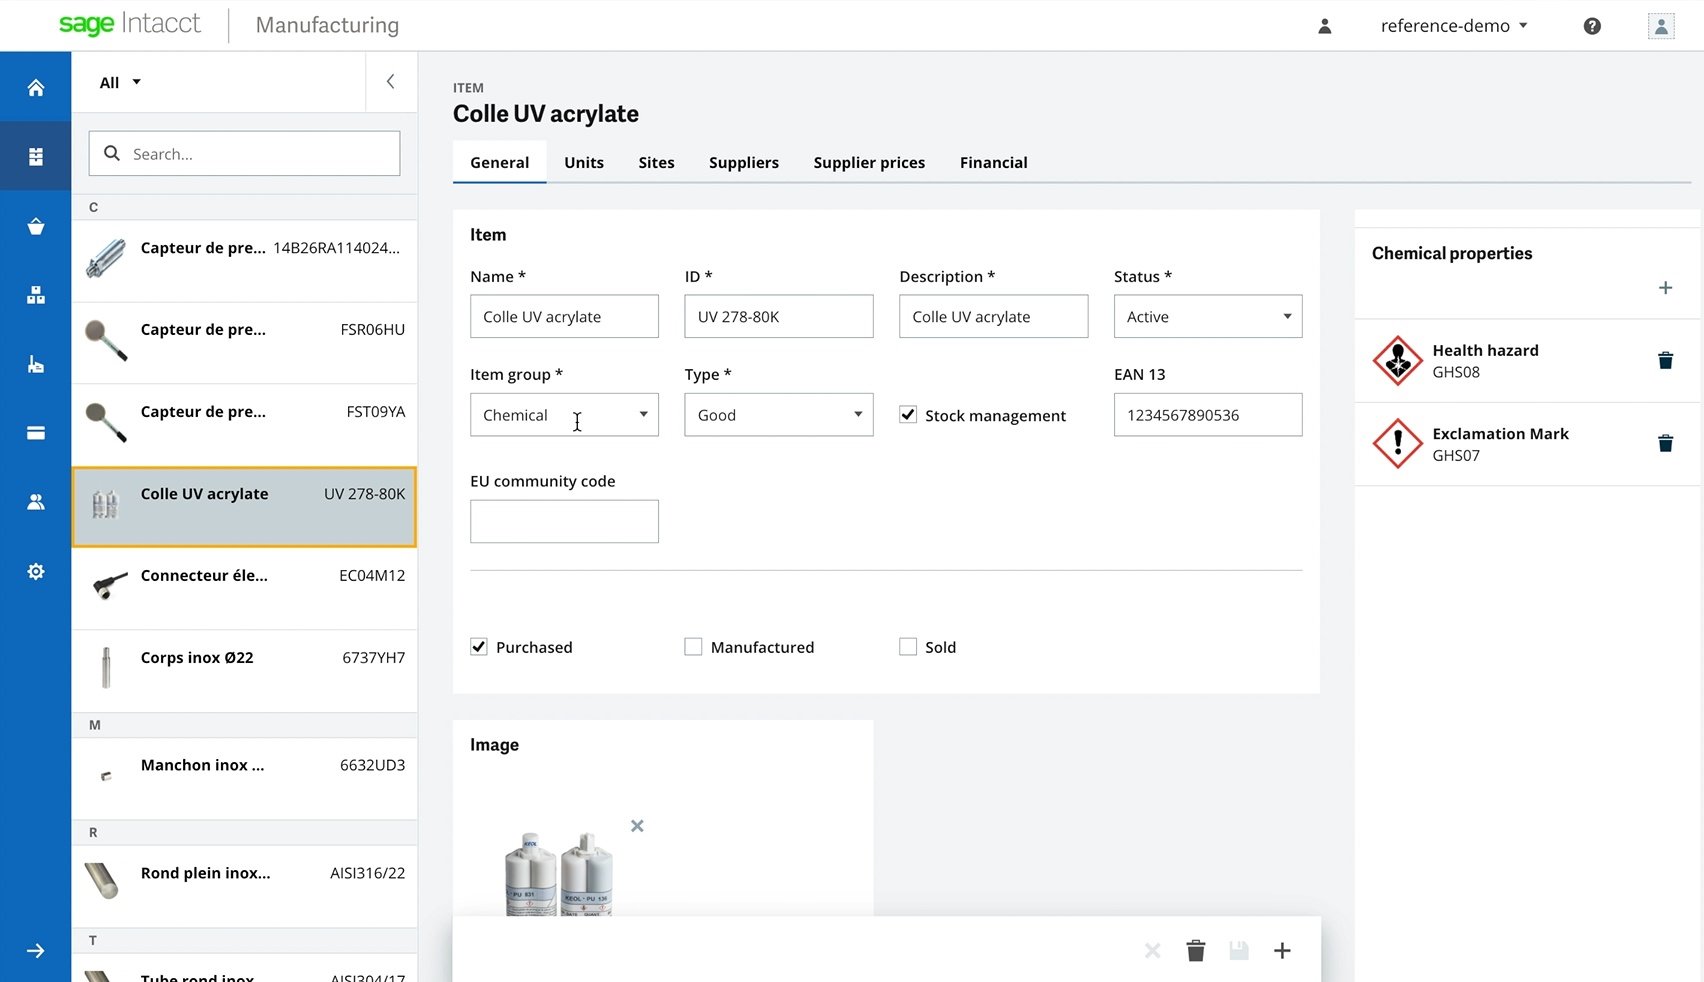Open sidebar Settings gear icon
Viewport: 1704px width, 982px height.
point(35,571)
